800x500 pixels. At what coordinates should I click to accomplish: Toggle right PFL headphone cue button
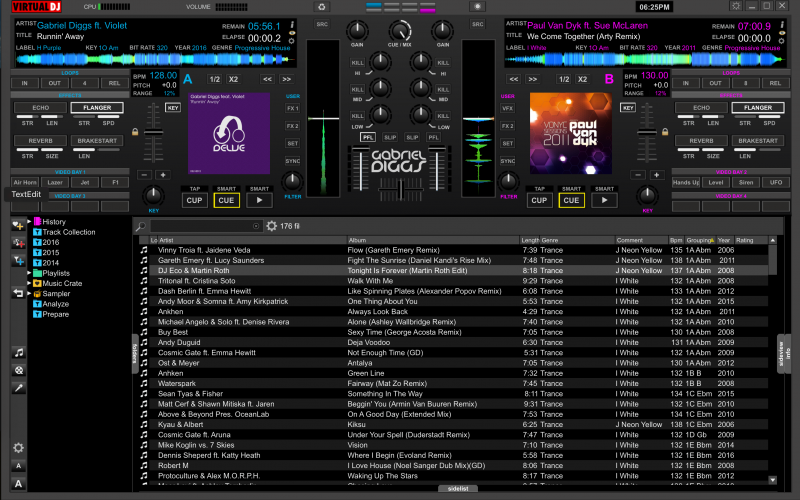point(433,137)
